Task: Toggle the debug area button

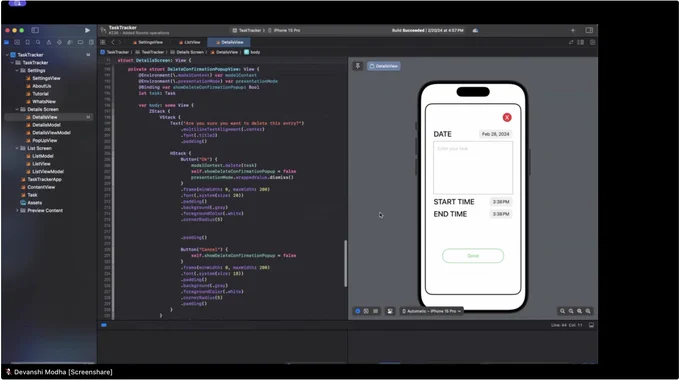Action: click(591, 325)
